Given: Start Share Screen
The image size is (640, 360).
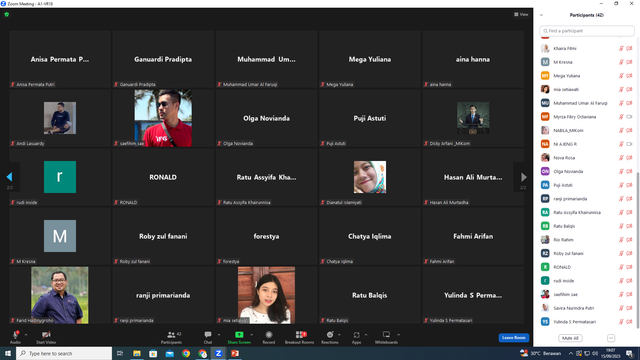Looking at the screenshot, I should point(239,337).
